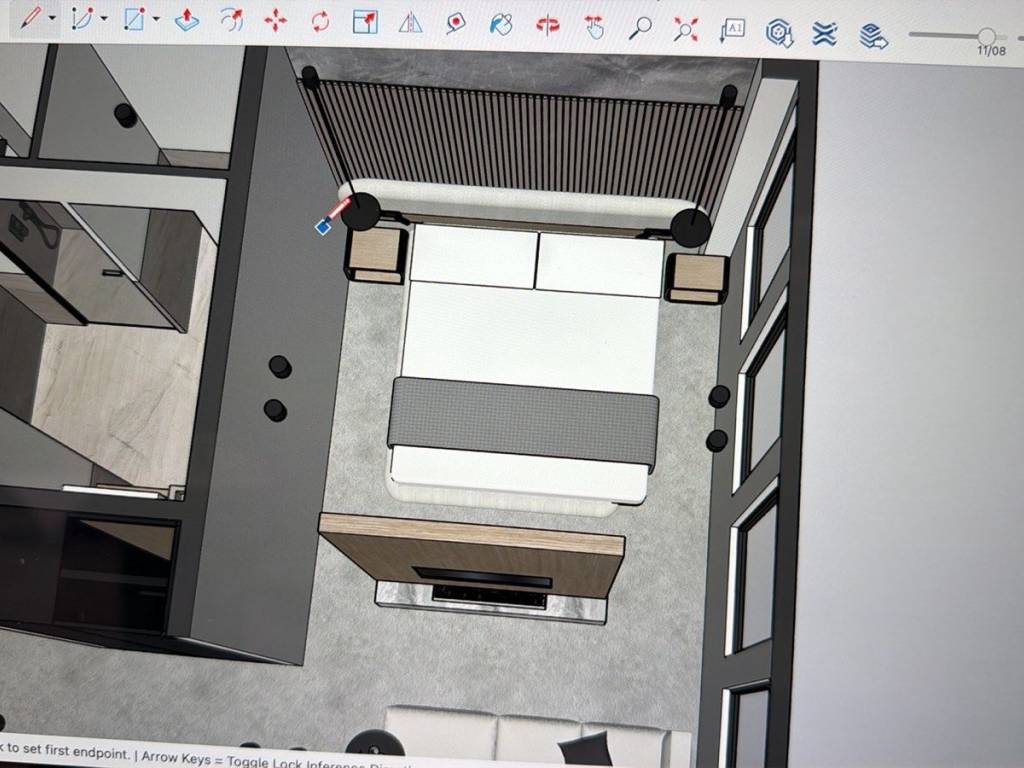1024x768 pixels.
Task: Click the Zoom magnifier tool
Action: click(x=640, y=28)
